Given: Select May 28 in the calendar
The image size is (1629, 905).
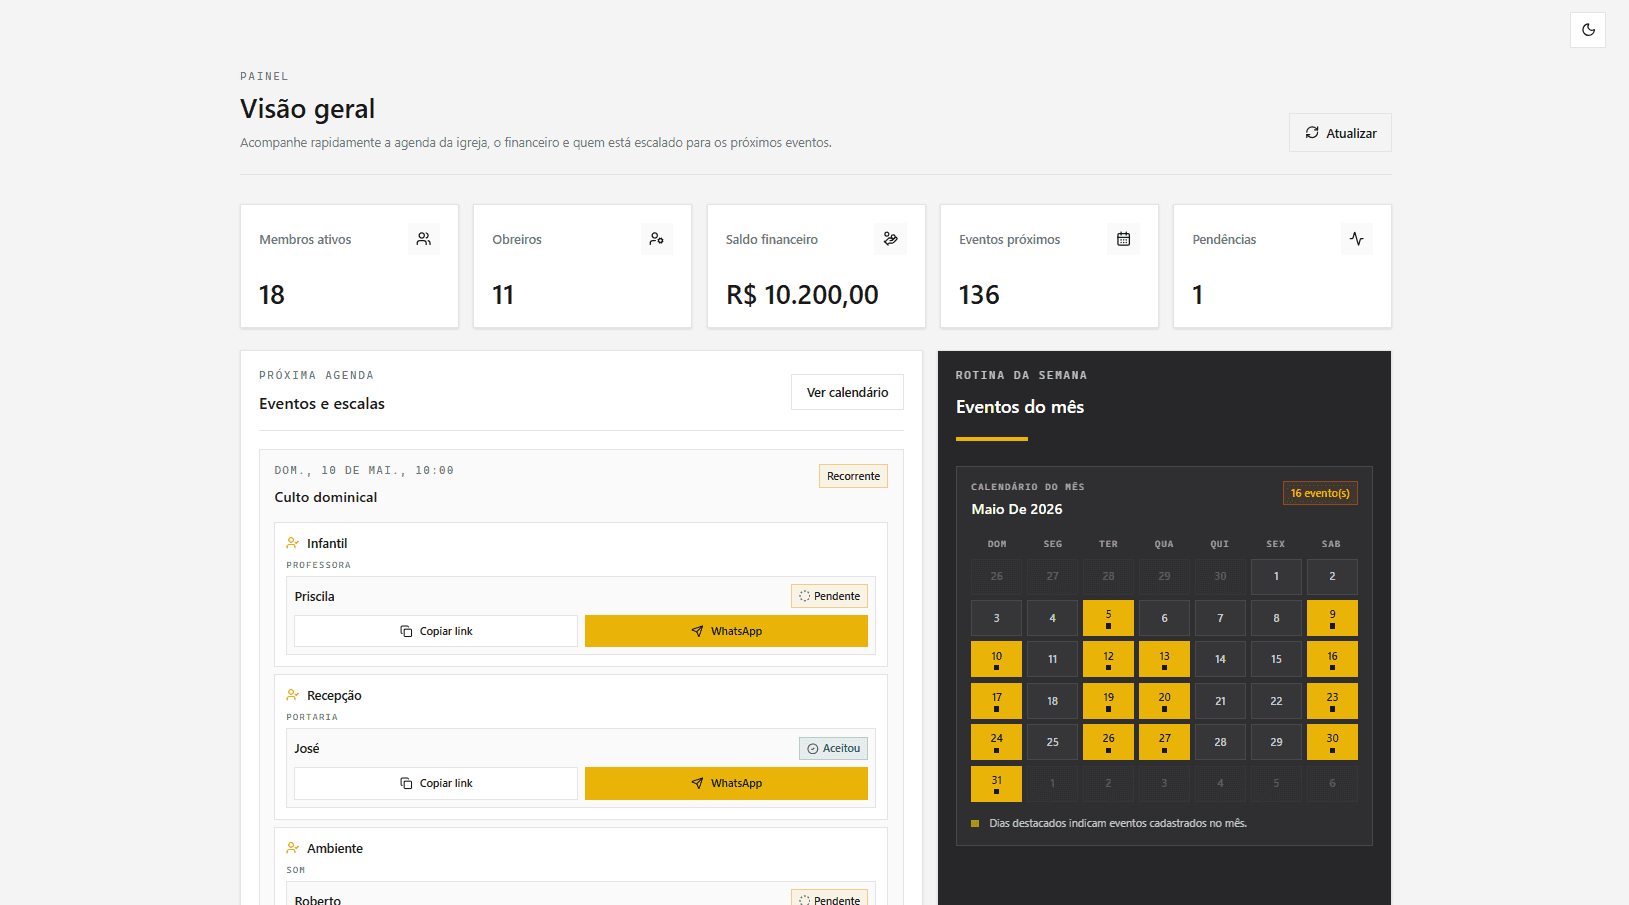Looking at the screenshot, I should [x=1220, y=742].
